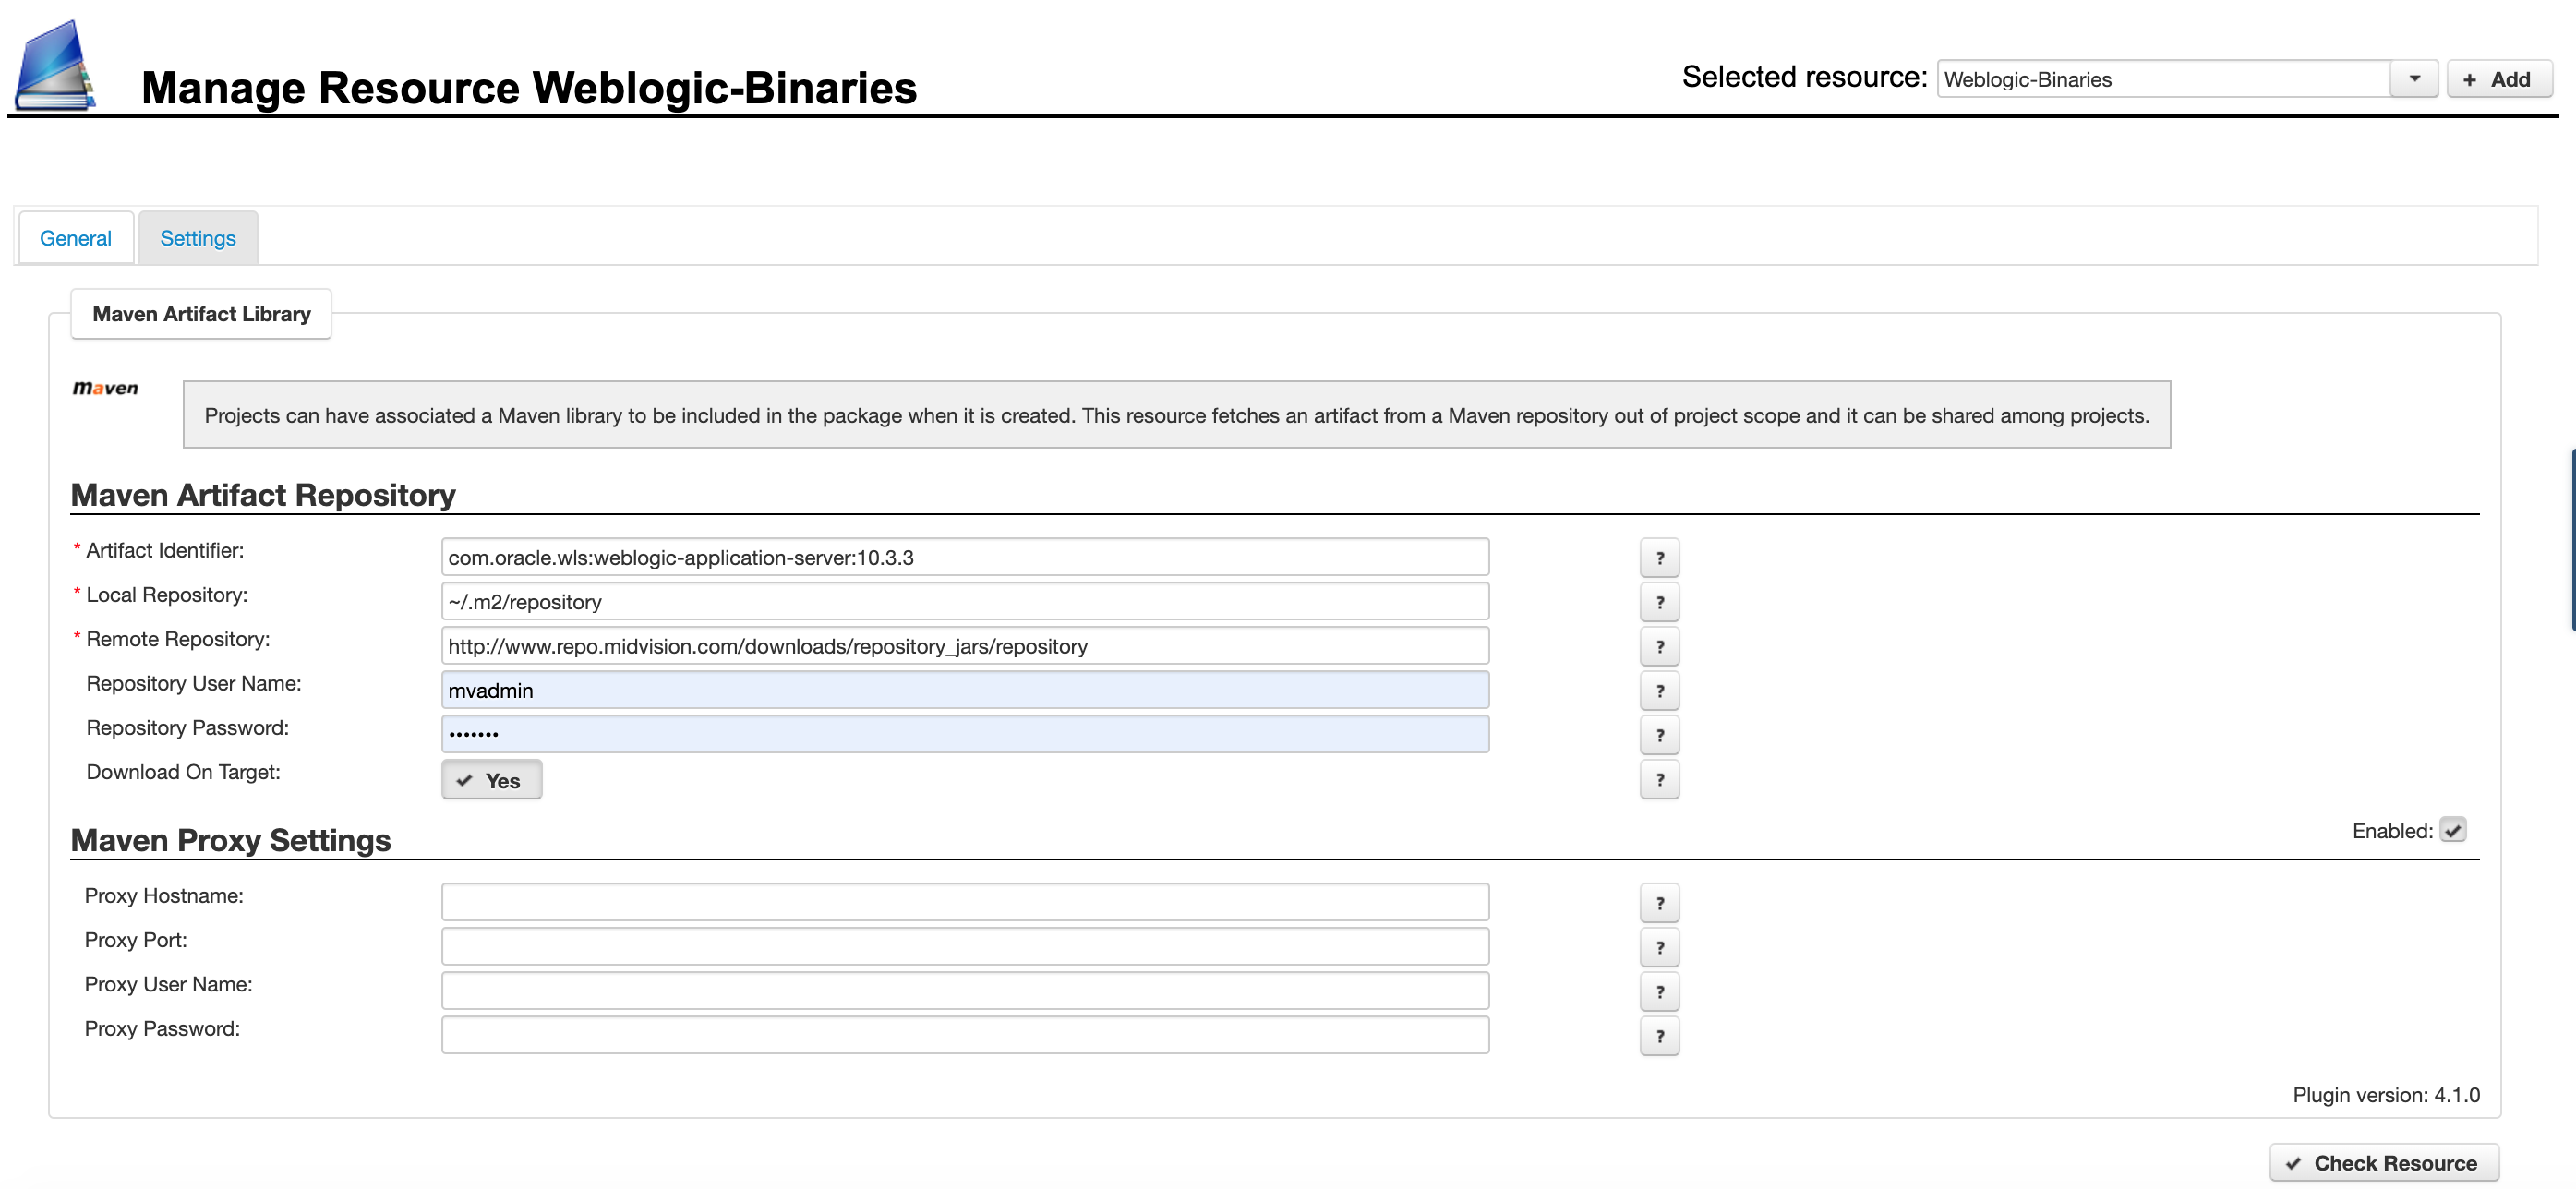Image resolution: width=2576 pixels, height=1189 pixels.
Task: Uncheck the Maven Proxy Enabled checkbox
Action: (x=2452, y=830)
